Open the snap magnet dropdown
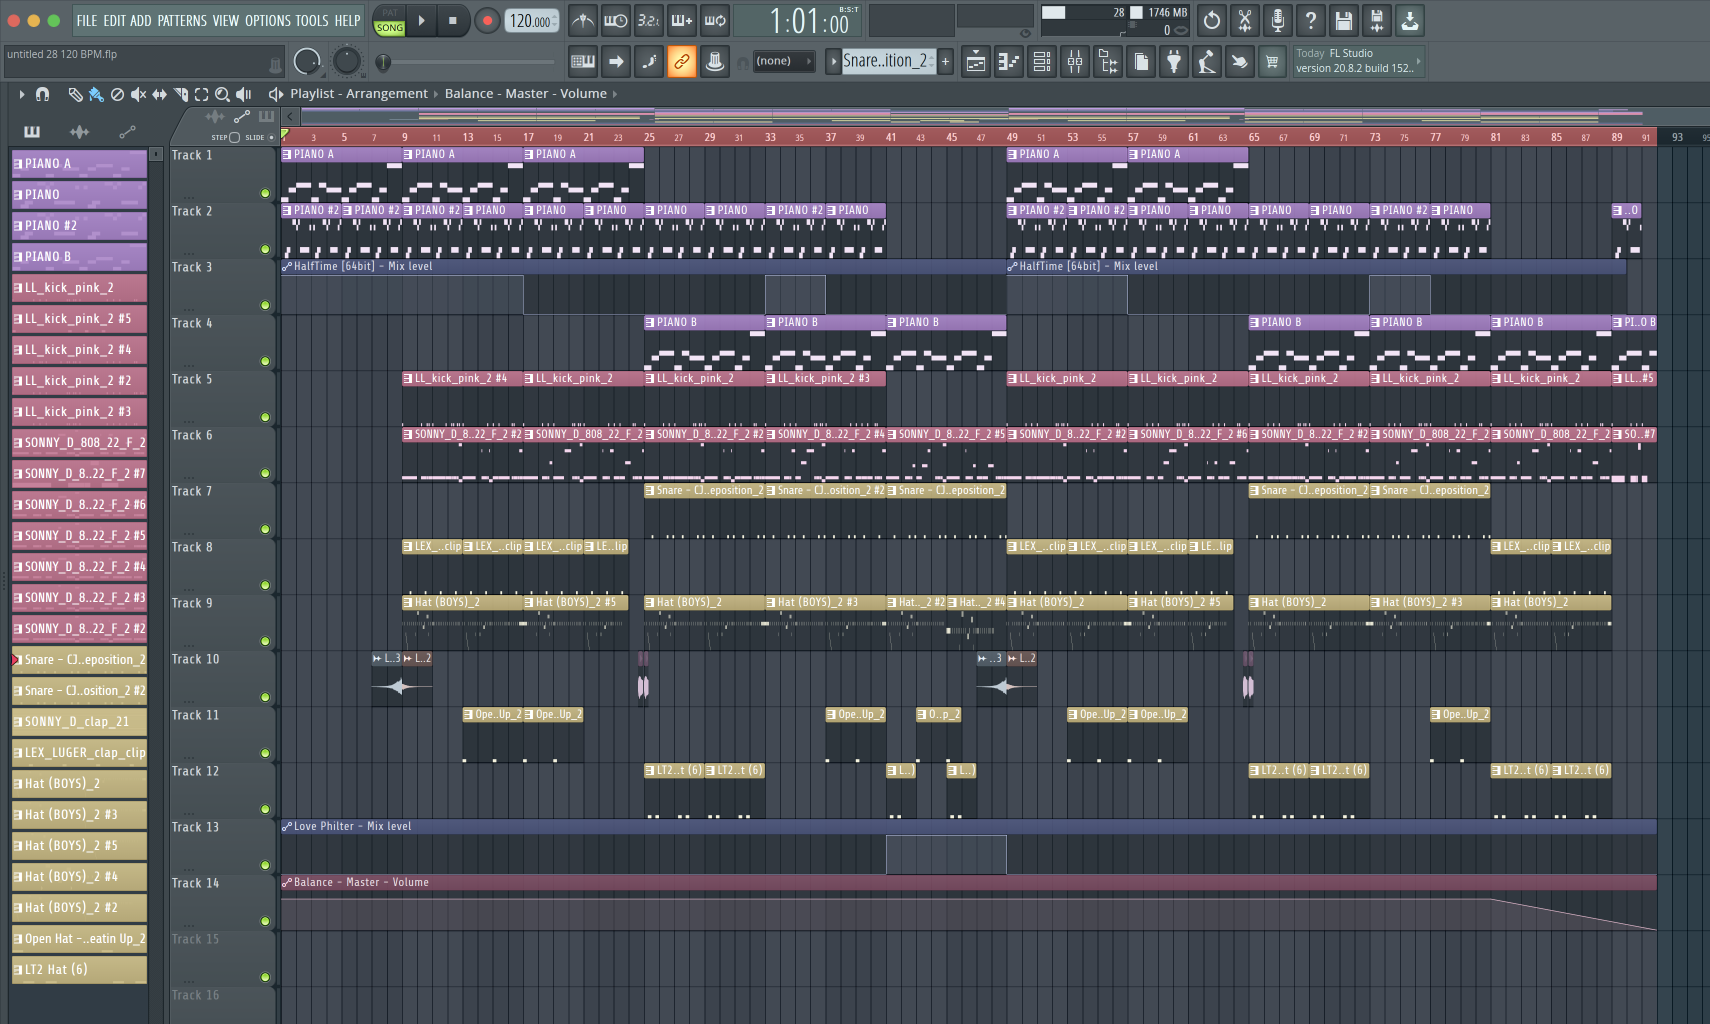Viewport: 1710px width, 1024px height. pyautogui.click(x=42, y=94)
